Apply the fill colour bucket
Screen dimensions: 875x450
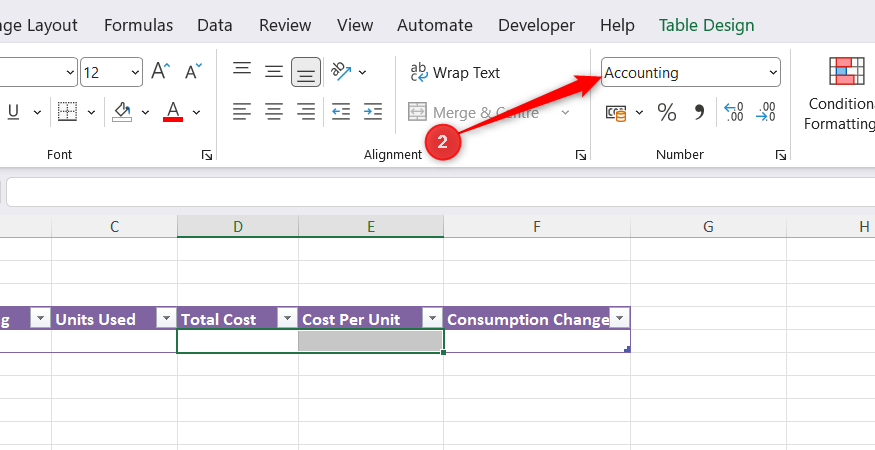(x=122, y=112)
